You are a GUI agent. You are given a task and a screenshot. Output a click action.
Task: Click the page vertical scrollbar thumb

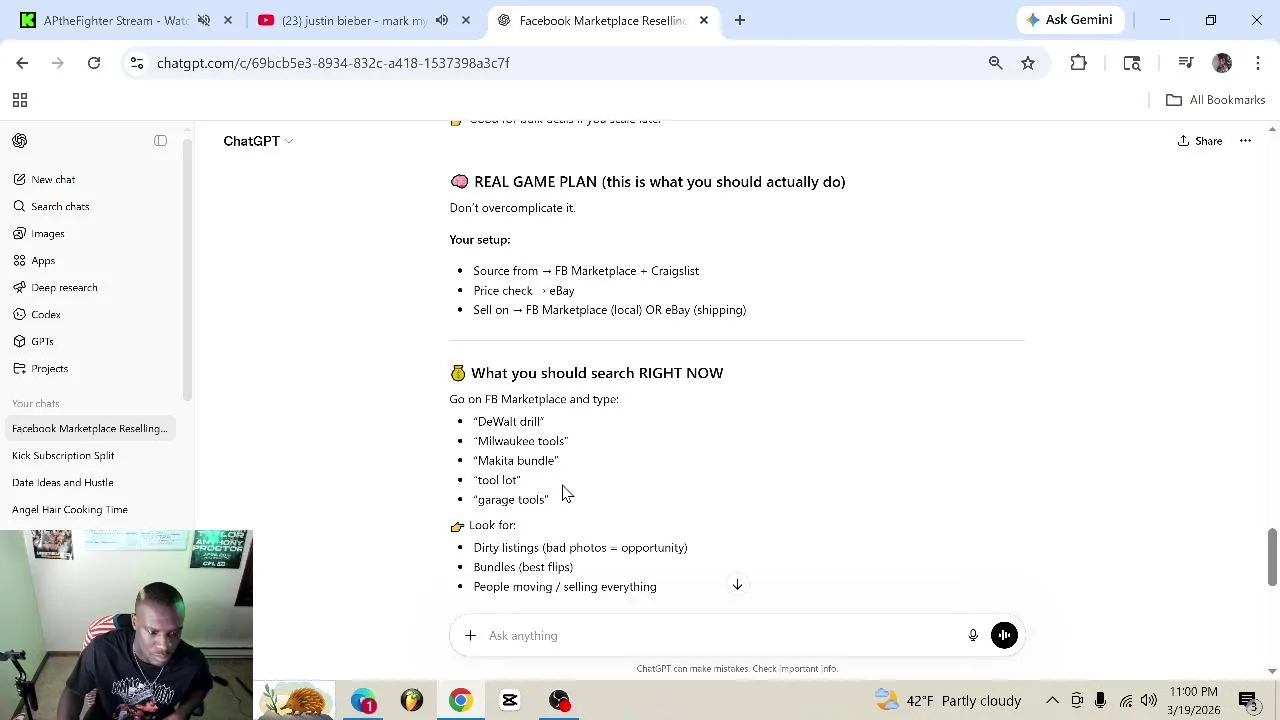pyautogui.click(x=1272, y=557)
